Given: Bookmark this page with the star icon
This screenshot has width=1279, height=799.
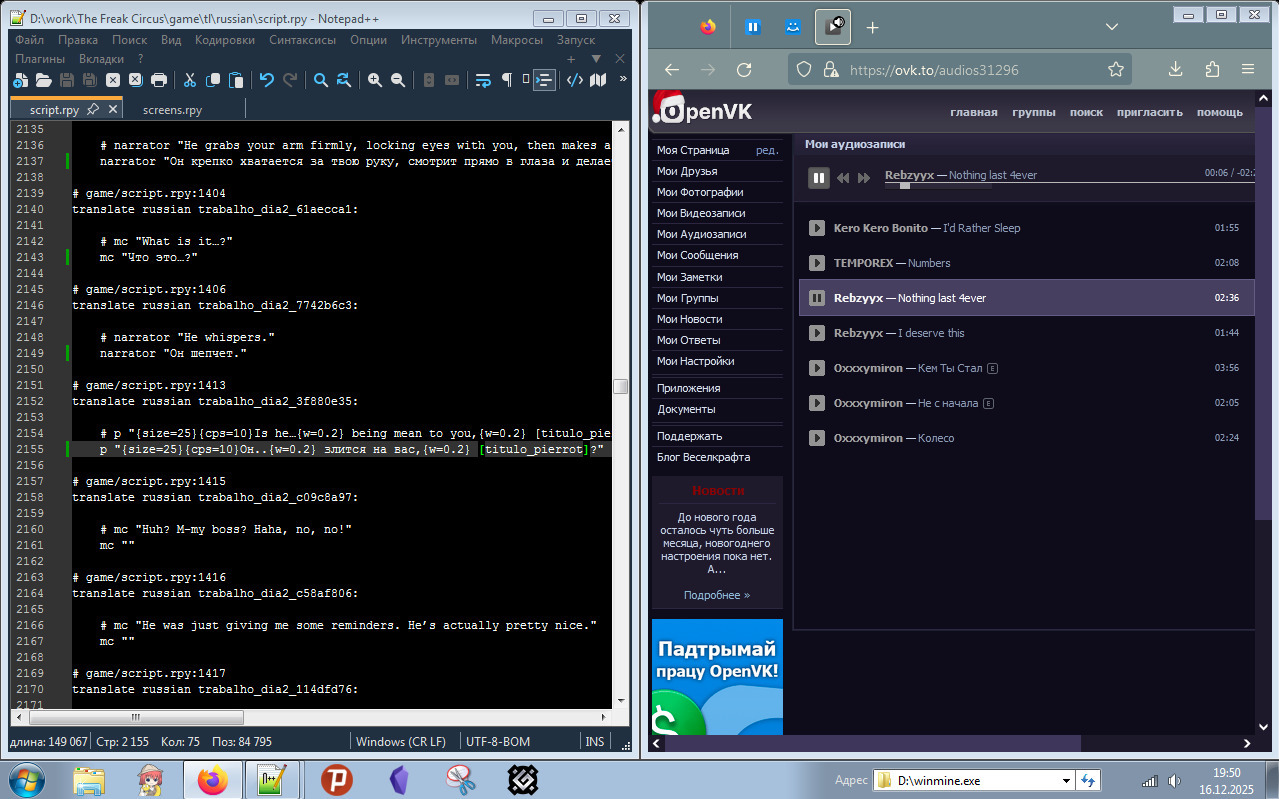Looking at the screenshot, I should point(1116,70).
